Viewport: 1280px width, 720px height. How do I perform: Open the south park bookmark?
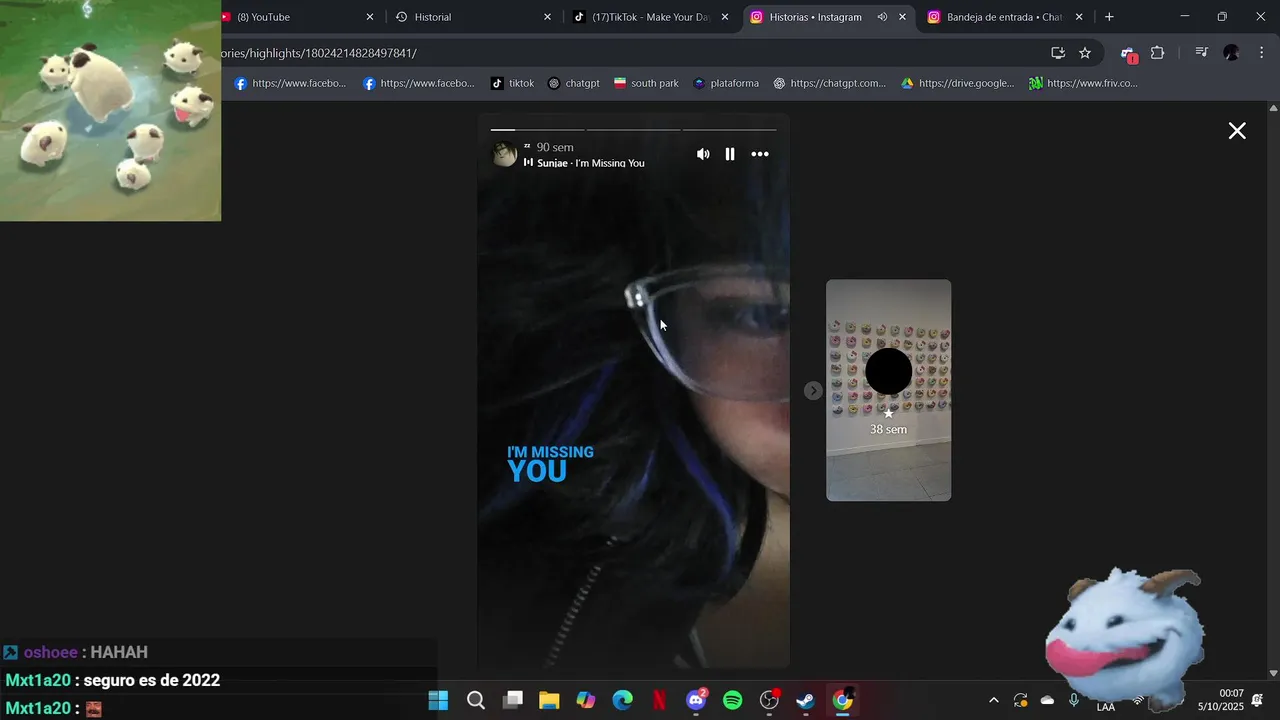pyautogui.click(x=646, y=84)
